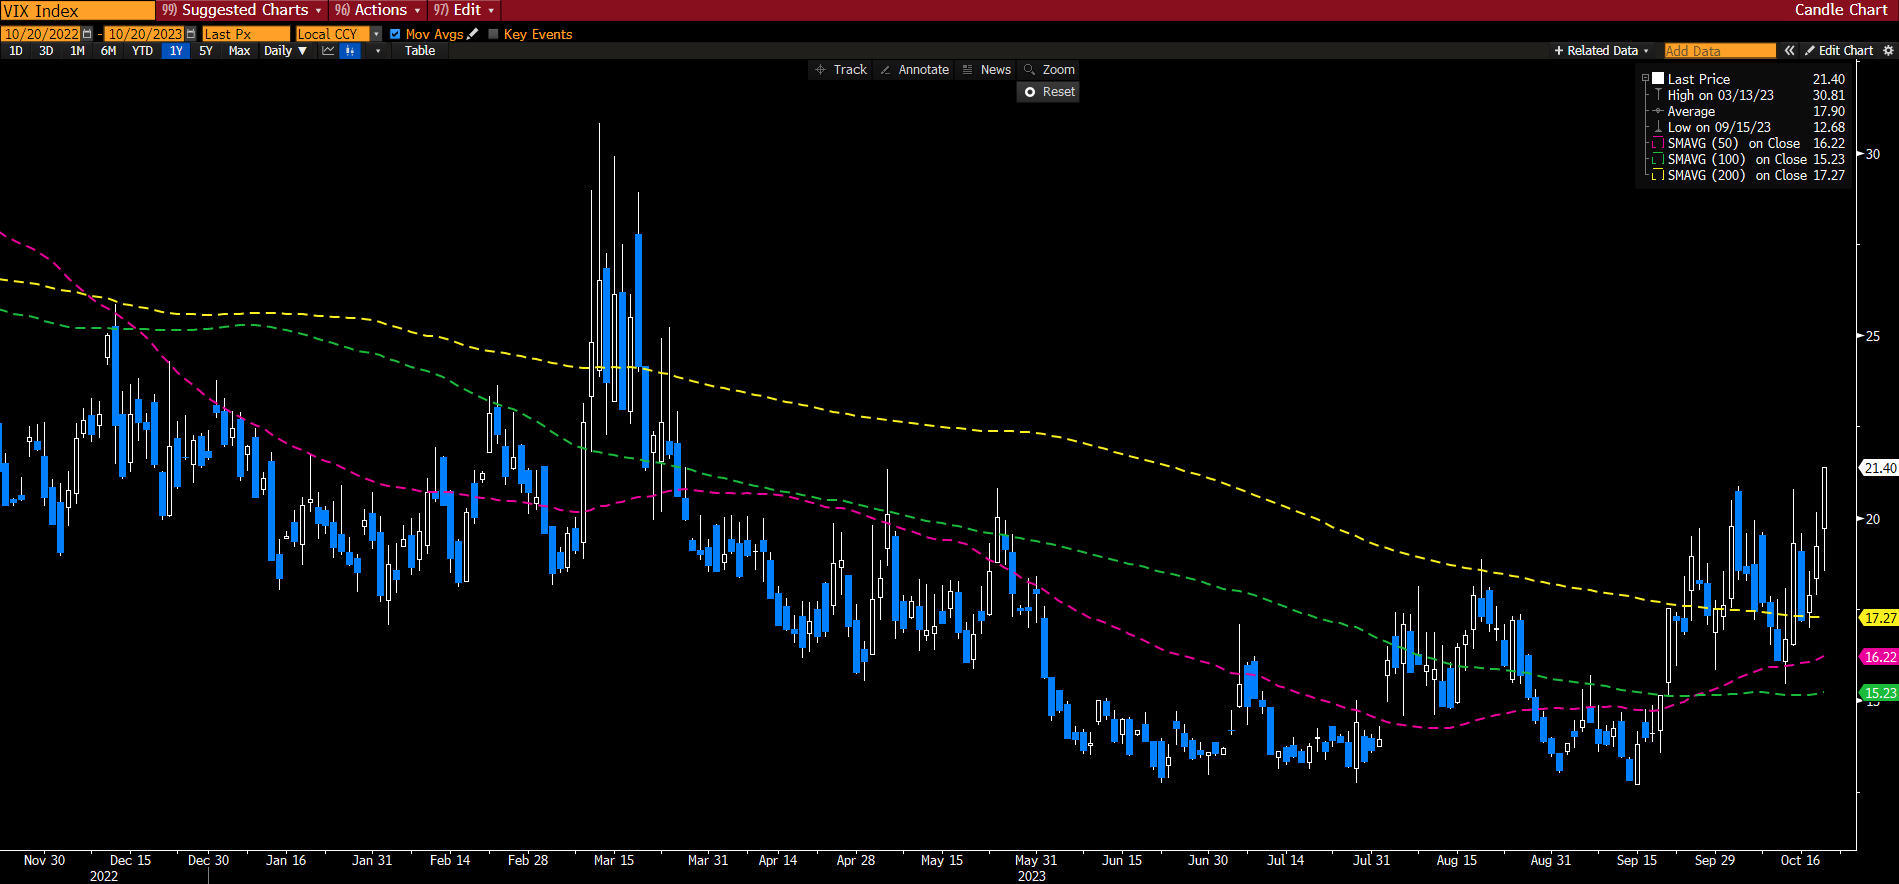Open the Related Data dropdown
Image resolution: width=1899 pixels, height=884 pixels.
[x=1601, y=50]
